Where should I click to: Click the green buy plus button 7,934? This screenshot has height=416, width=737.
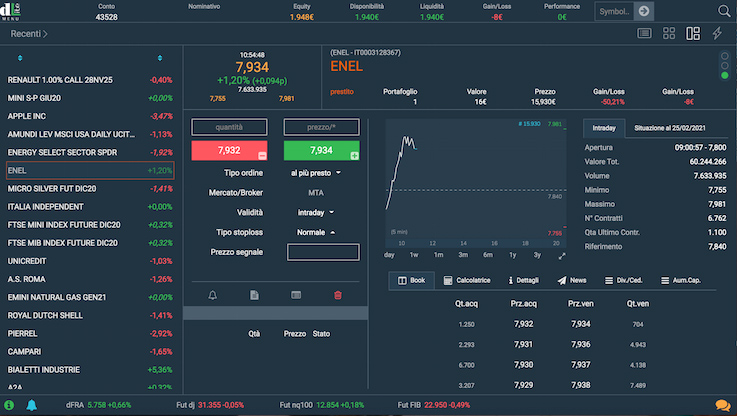pos(321,150)
